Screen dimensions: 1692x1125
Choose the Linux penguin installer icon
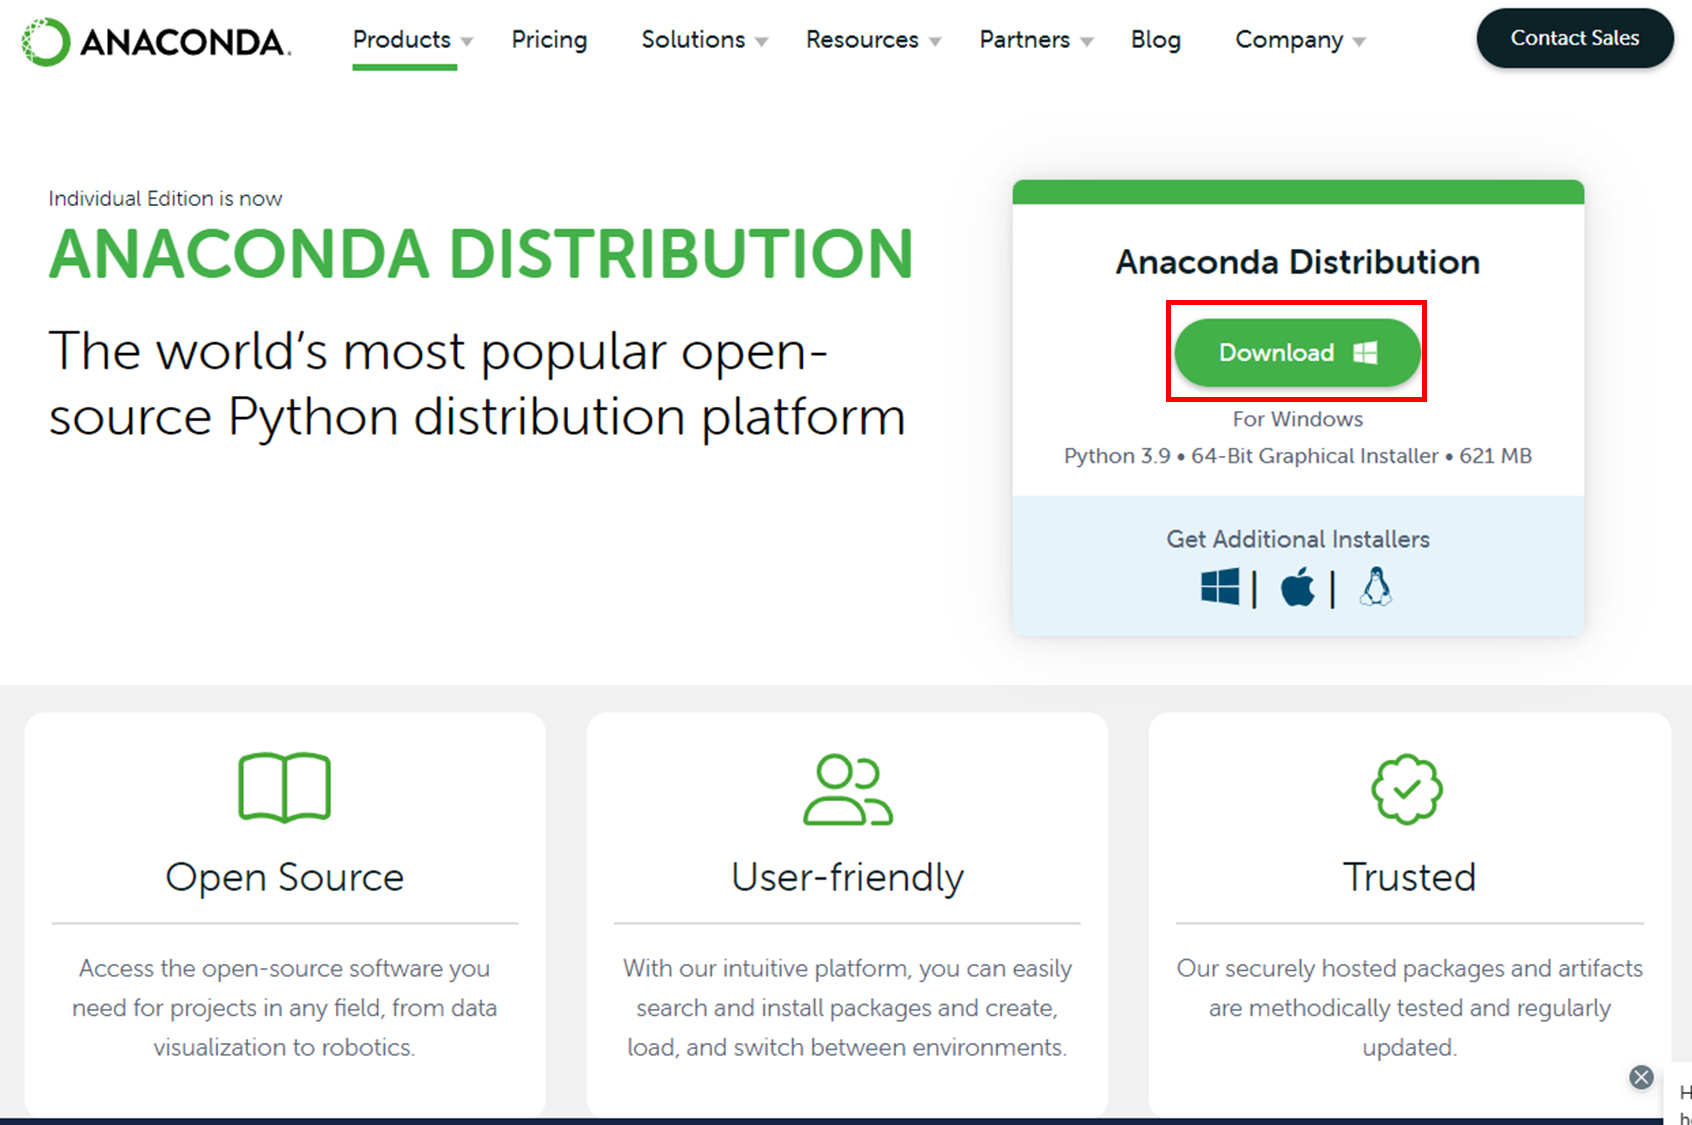[x=1376, y=587]
